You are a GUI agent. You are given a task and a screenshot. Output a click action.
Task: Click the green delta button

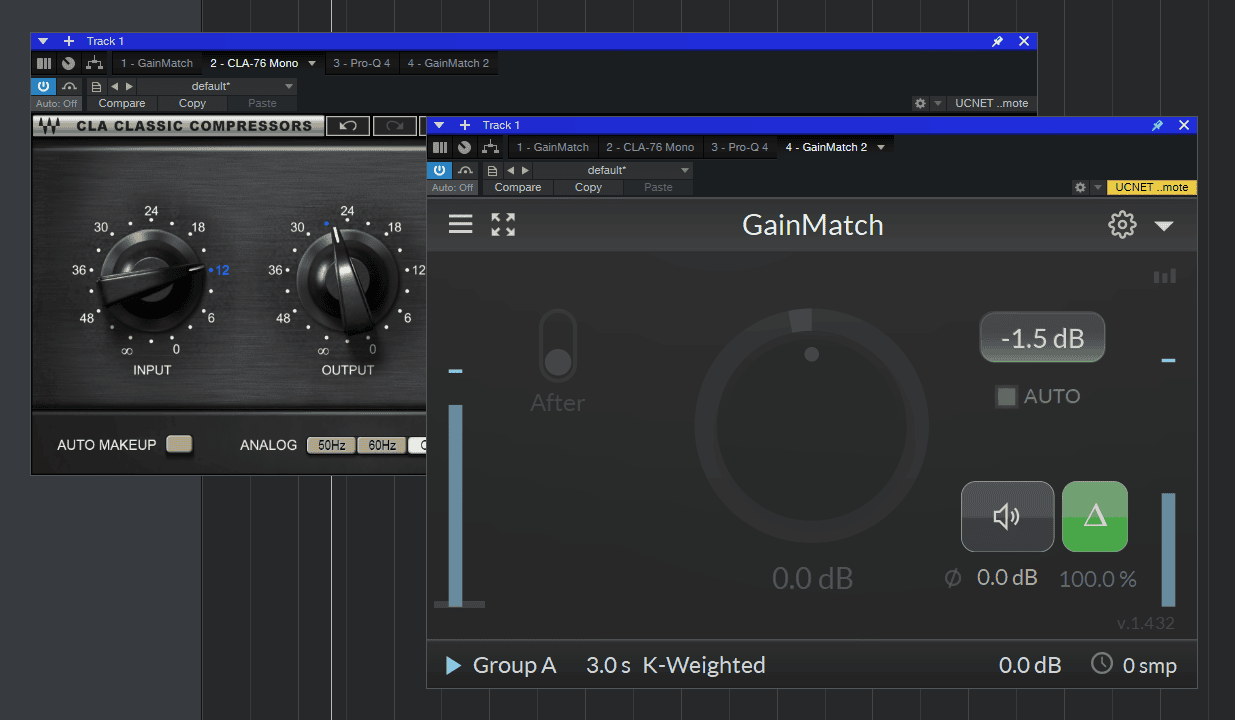pos(1095,516)
